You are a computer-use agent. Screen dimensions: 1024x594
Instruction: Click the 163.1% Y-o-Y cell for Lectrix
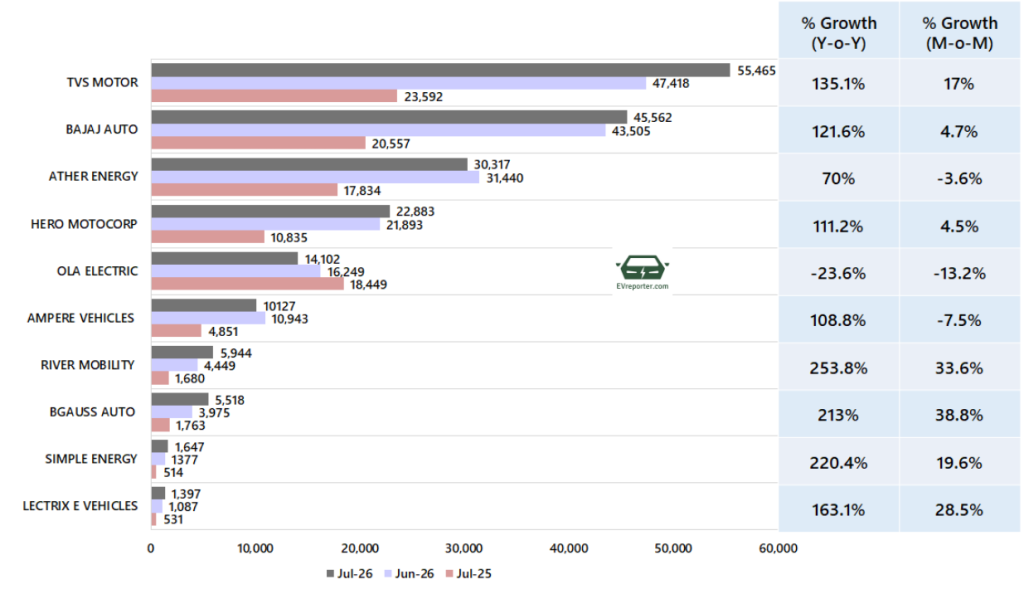(x=839, y=510)
